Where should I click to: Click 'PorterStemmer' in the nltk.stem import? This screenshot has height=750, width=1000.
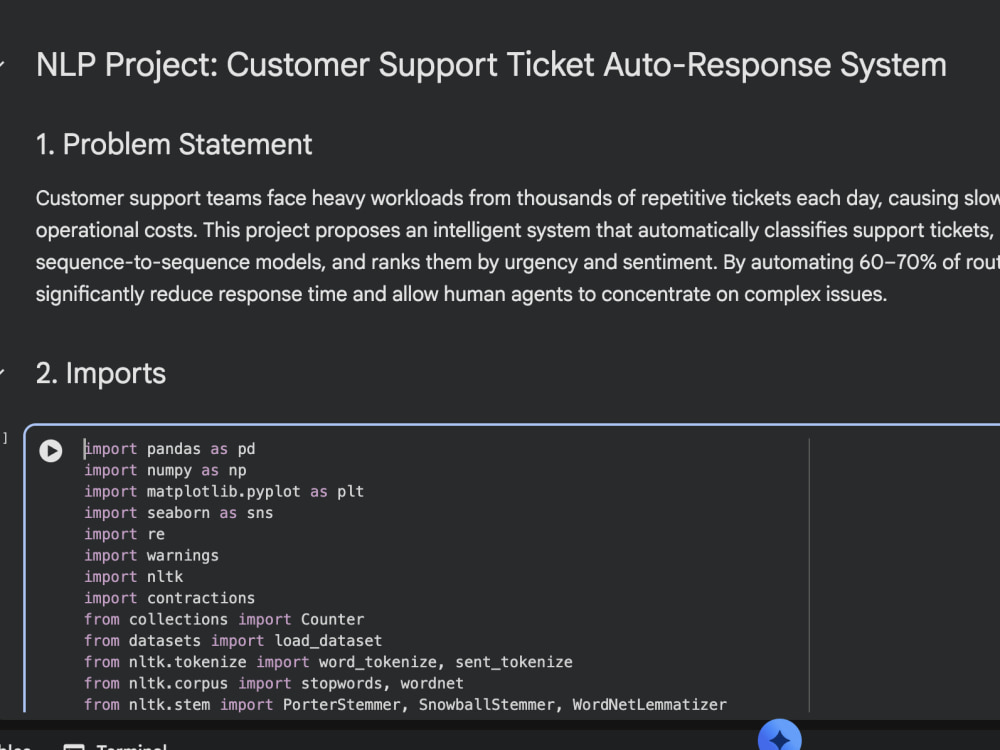(341, 705)
